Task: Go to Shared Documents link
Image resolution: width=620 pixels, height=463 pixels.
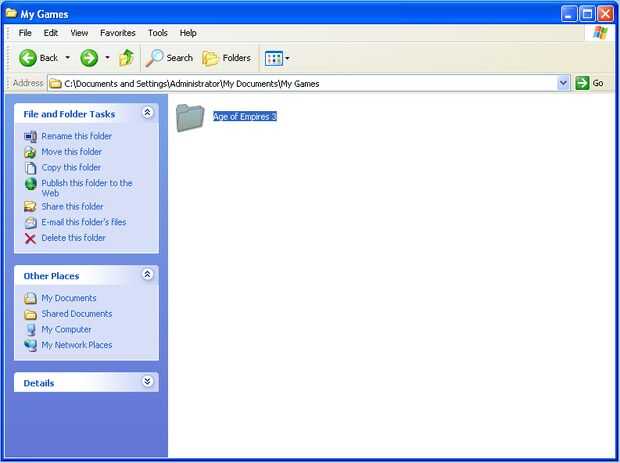Action: [x=77, y=314]
